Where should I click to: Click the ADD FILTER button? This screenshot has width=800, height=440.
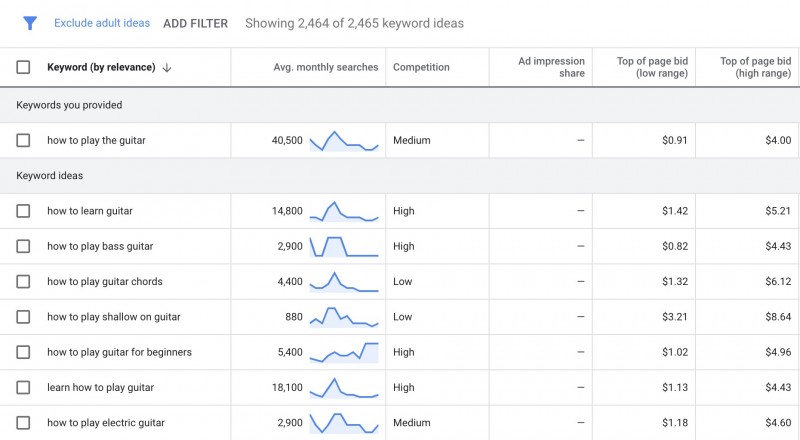pos(195,23)
